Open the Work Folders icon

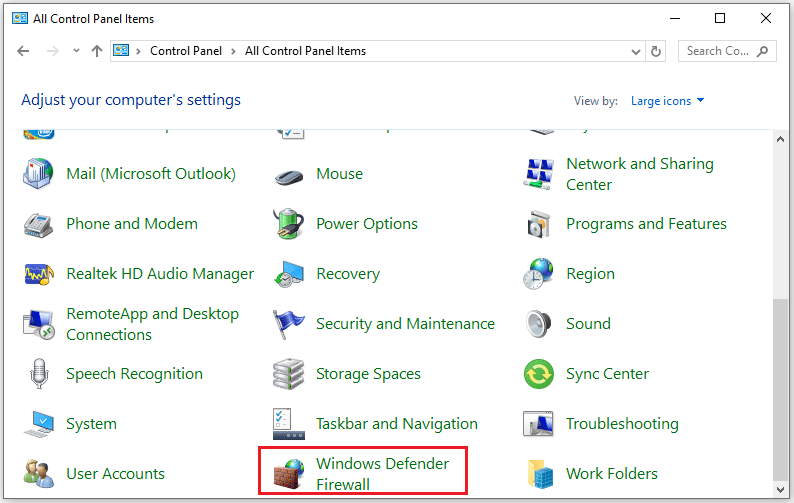pos(540,474)
